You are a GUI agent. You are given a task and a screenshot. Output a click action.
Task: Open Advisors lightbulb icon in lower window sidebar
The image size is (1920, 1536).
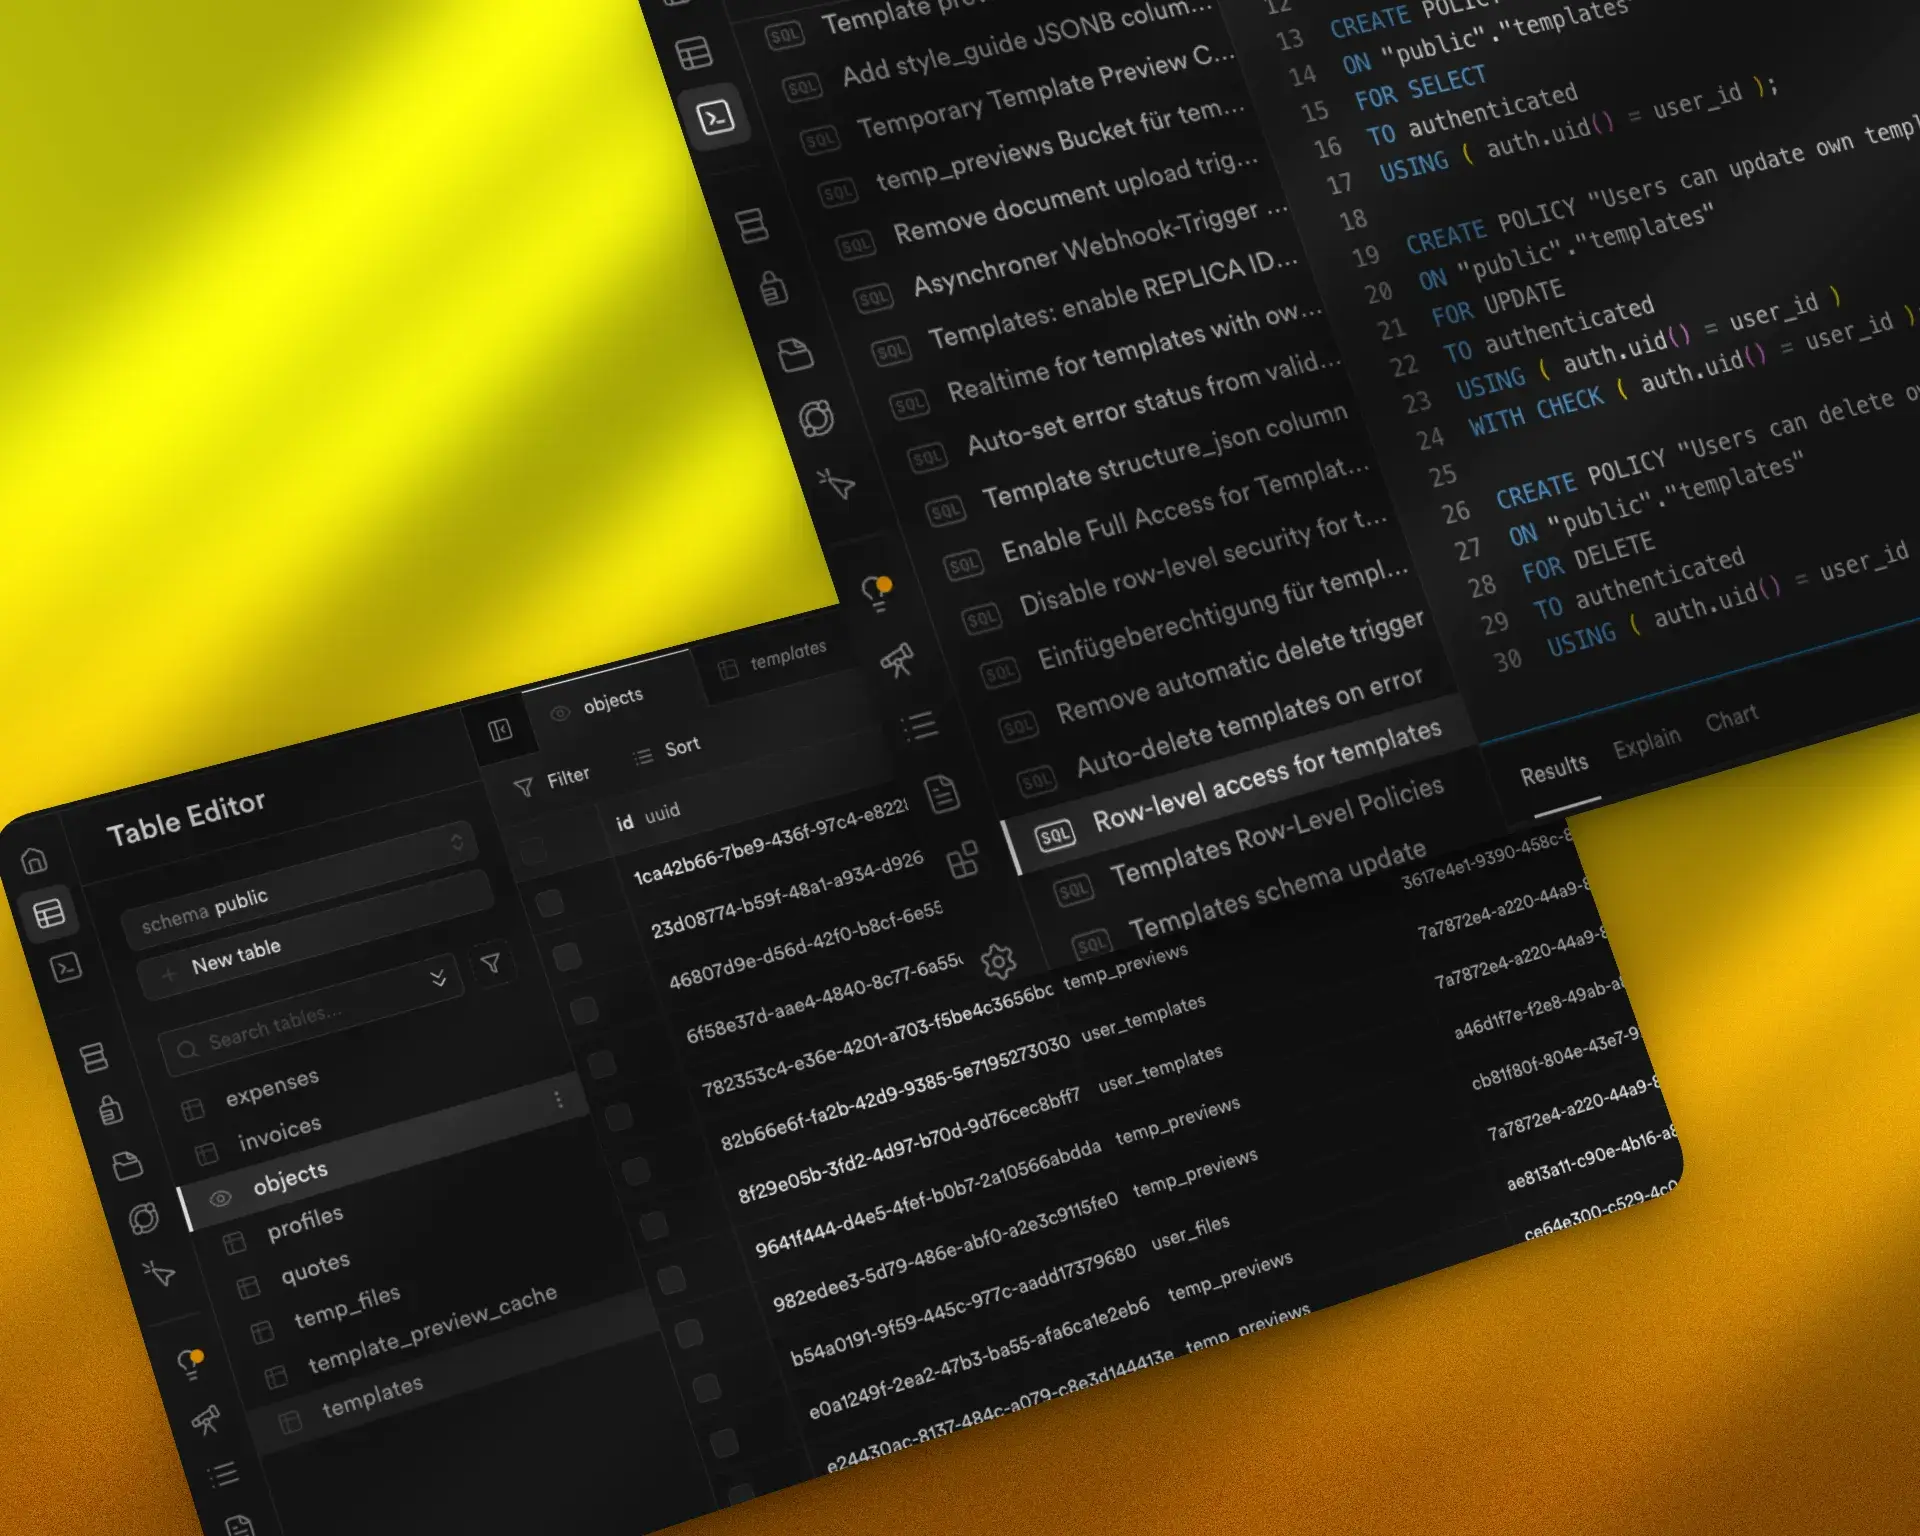click(190, 1364)
